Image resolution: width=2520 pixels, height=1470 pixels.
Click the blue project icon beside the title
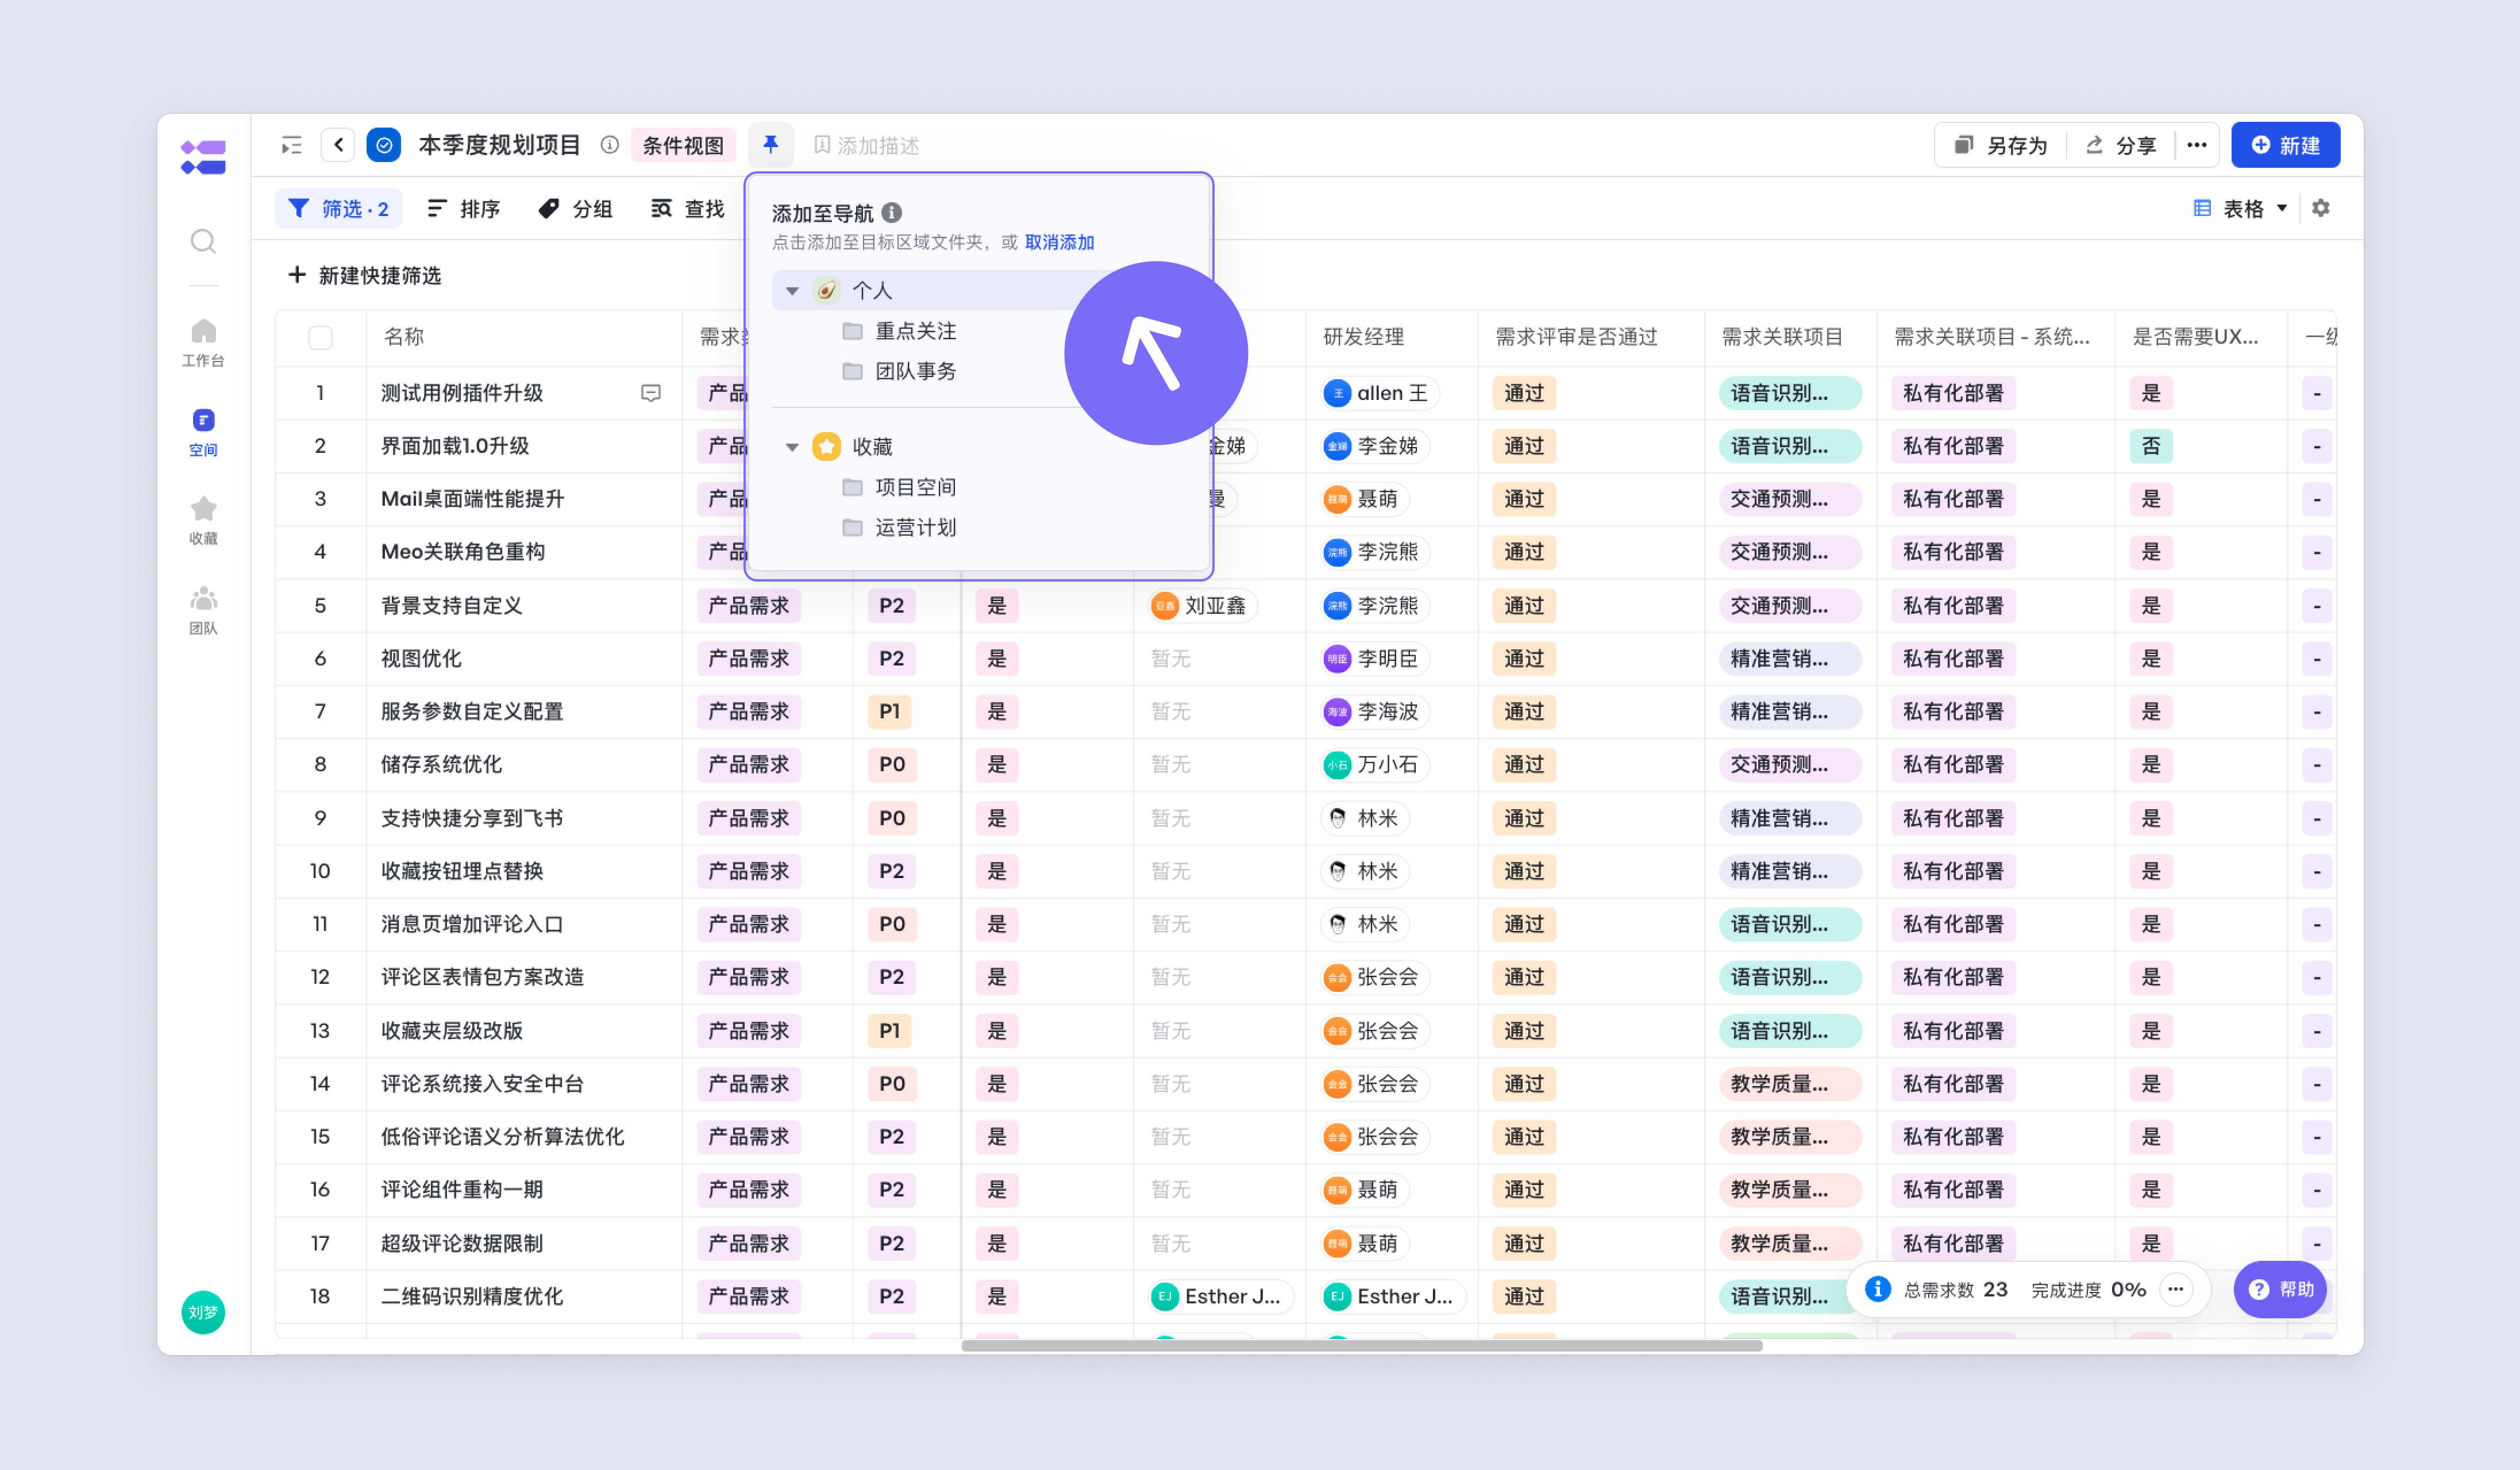tap(384, 145)
